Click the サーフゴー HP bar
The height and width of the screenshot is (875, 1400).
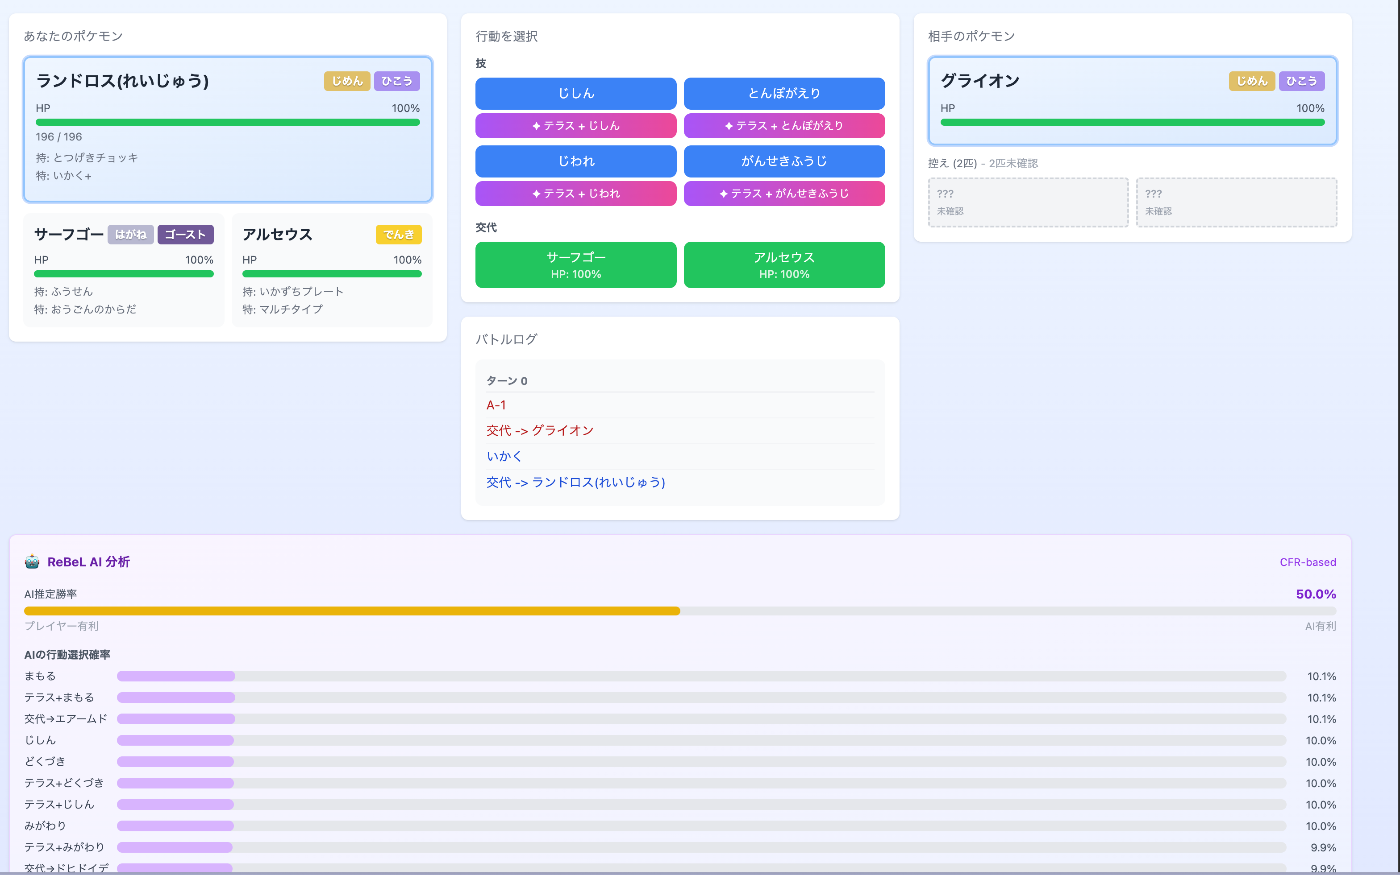(x=124, y=273)
